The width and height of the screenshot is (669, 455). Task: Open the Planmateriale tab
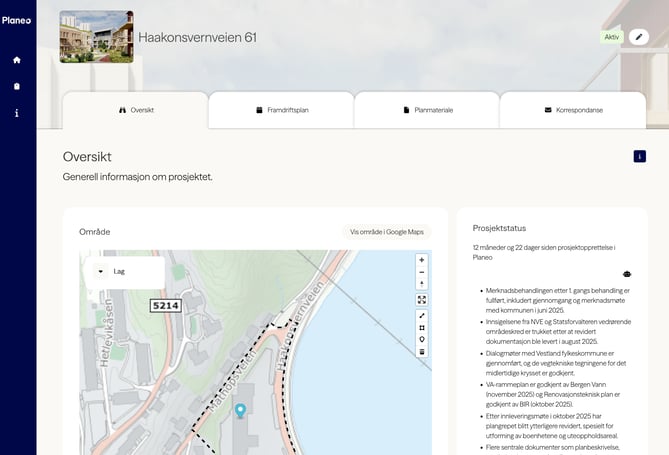coord(427,110)
